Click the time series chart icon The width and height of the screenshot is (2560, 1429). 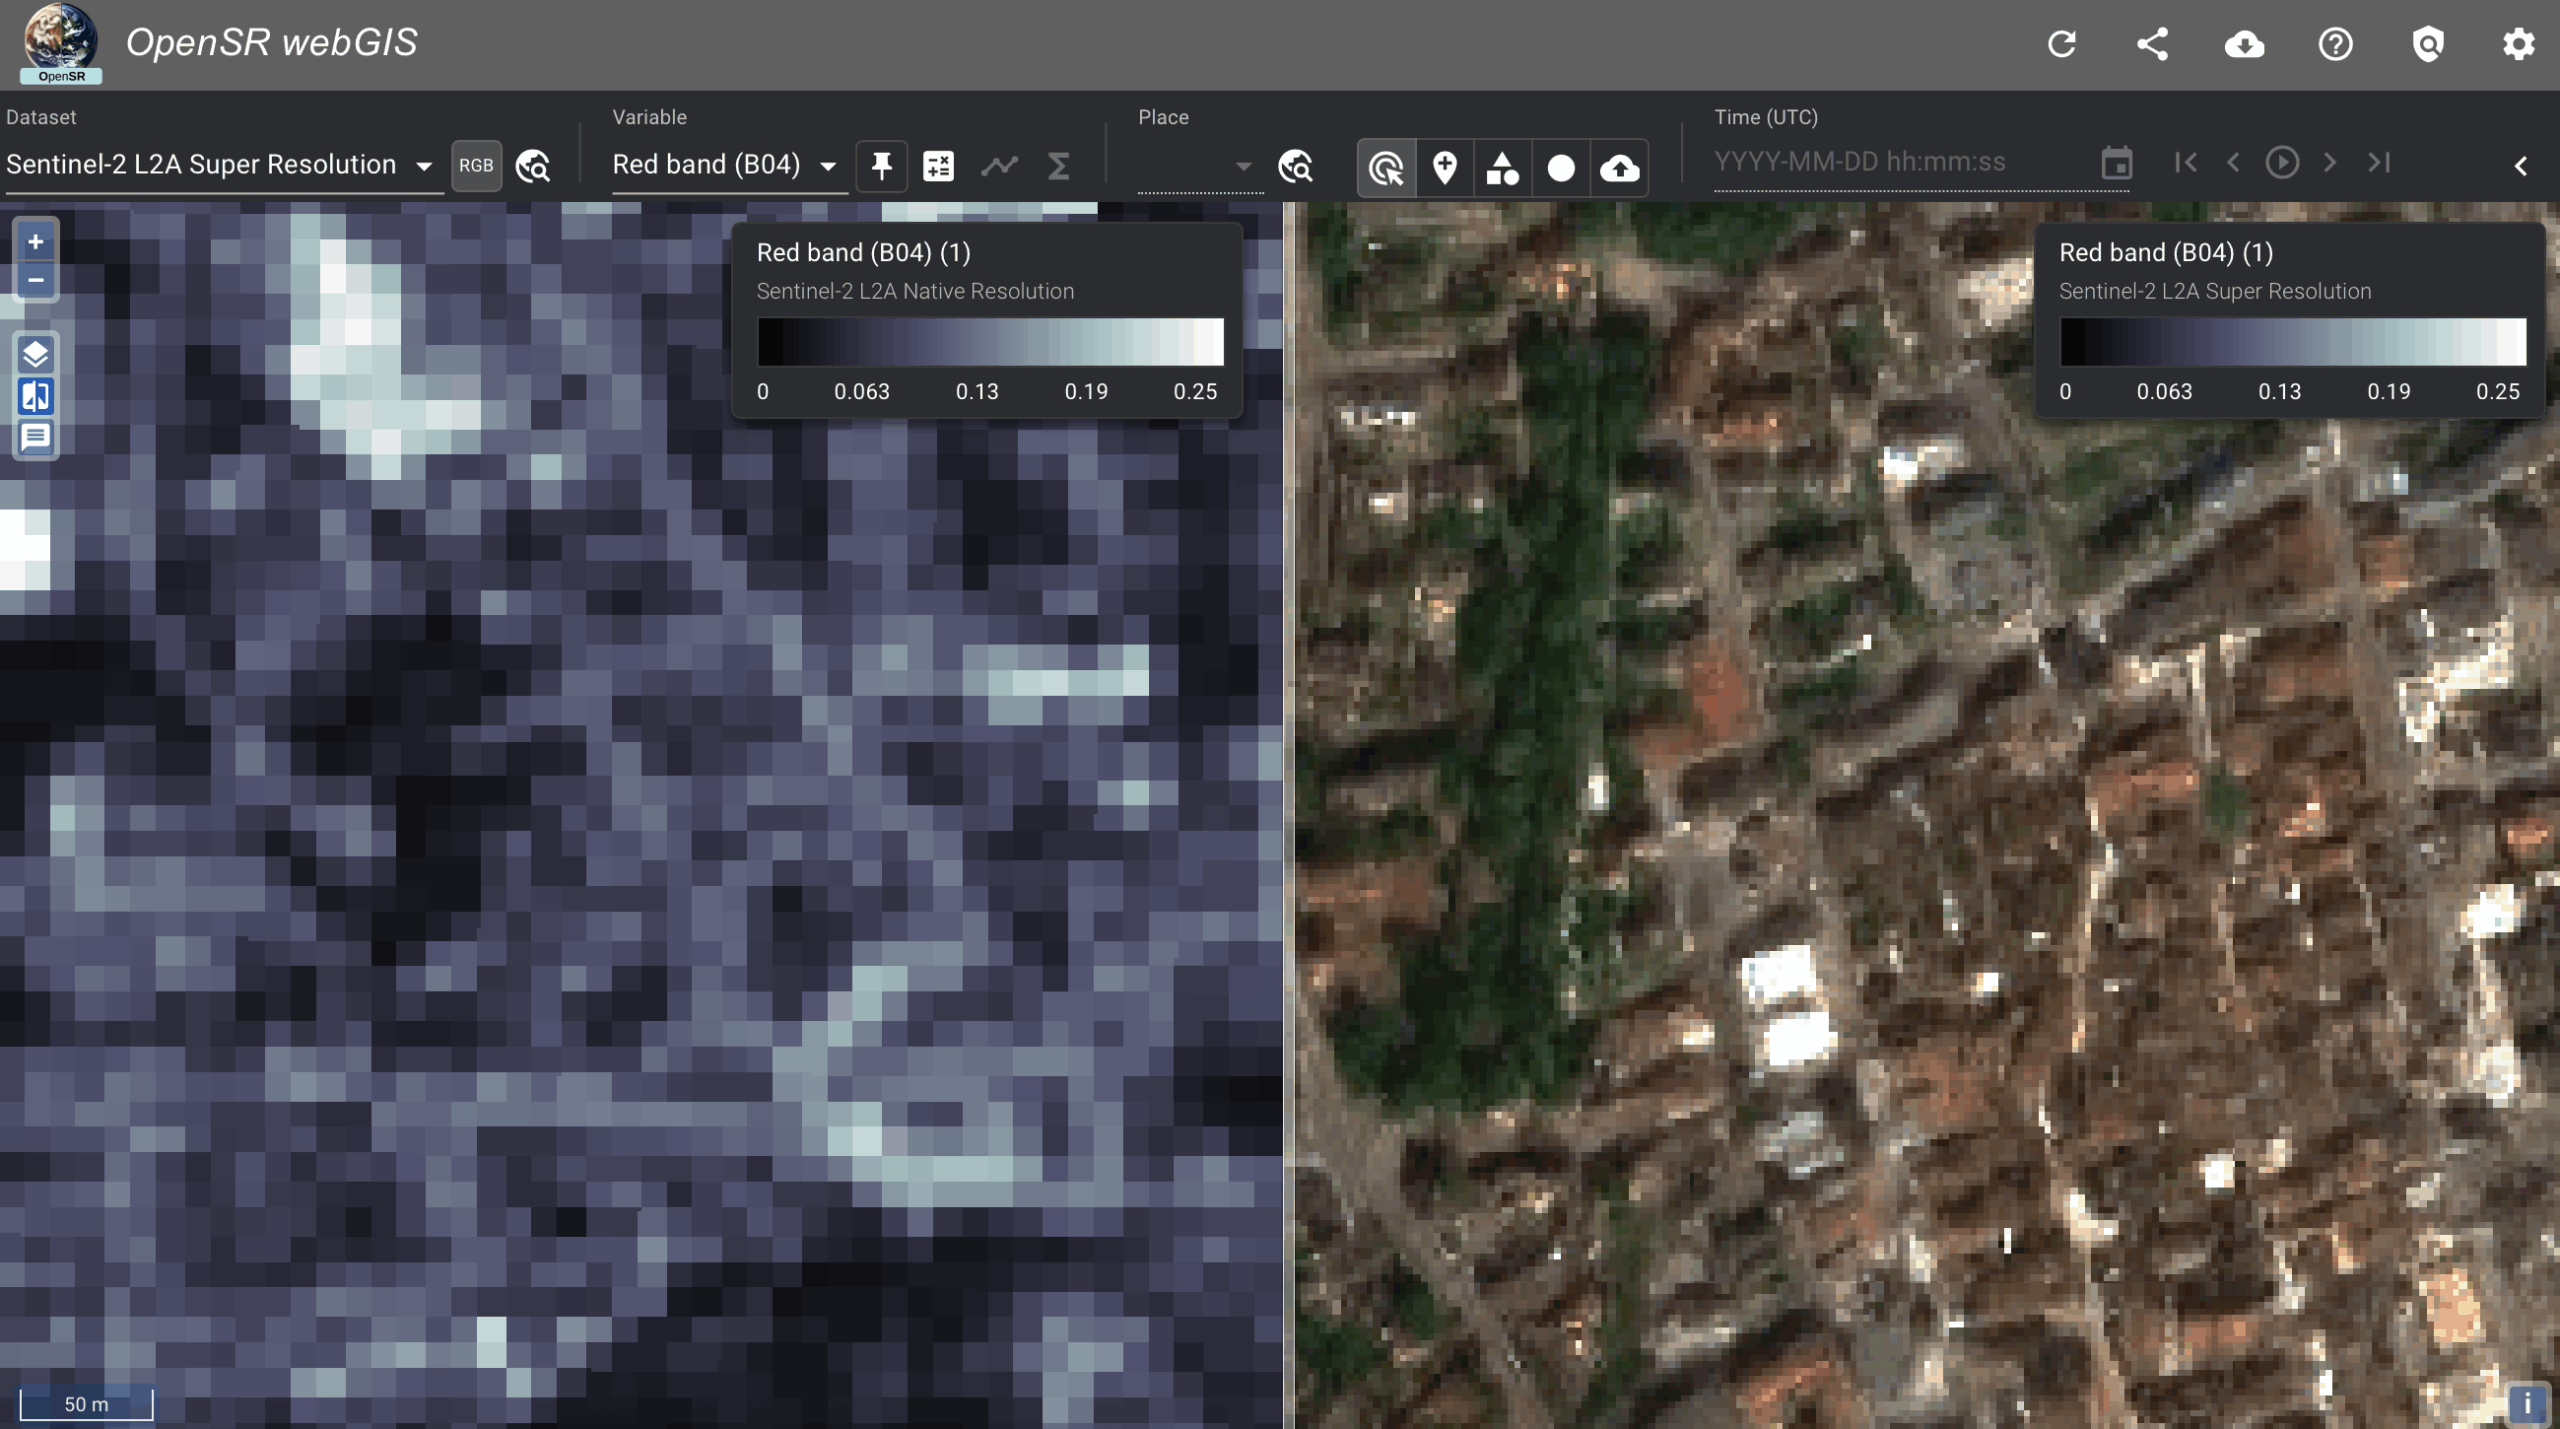[x=998, y=166]
